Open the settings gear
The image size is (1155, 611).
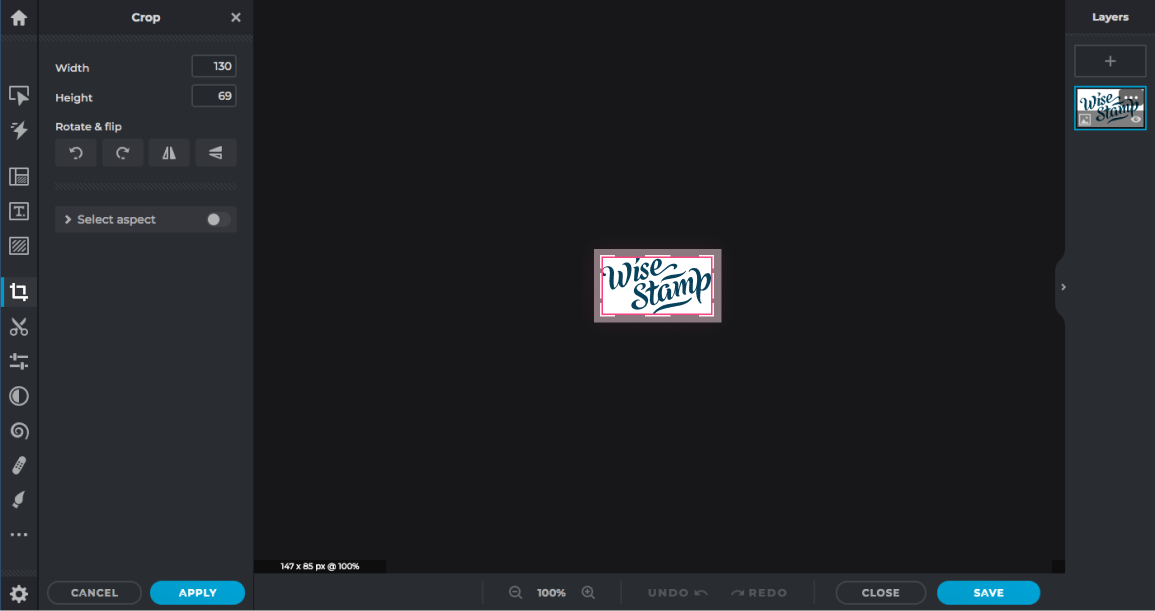click(18, 593)
